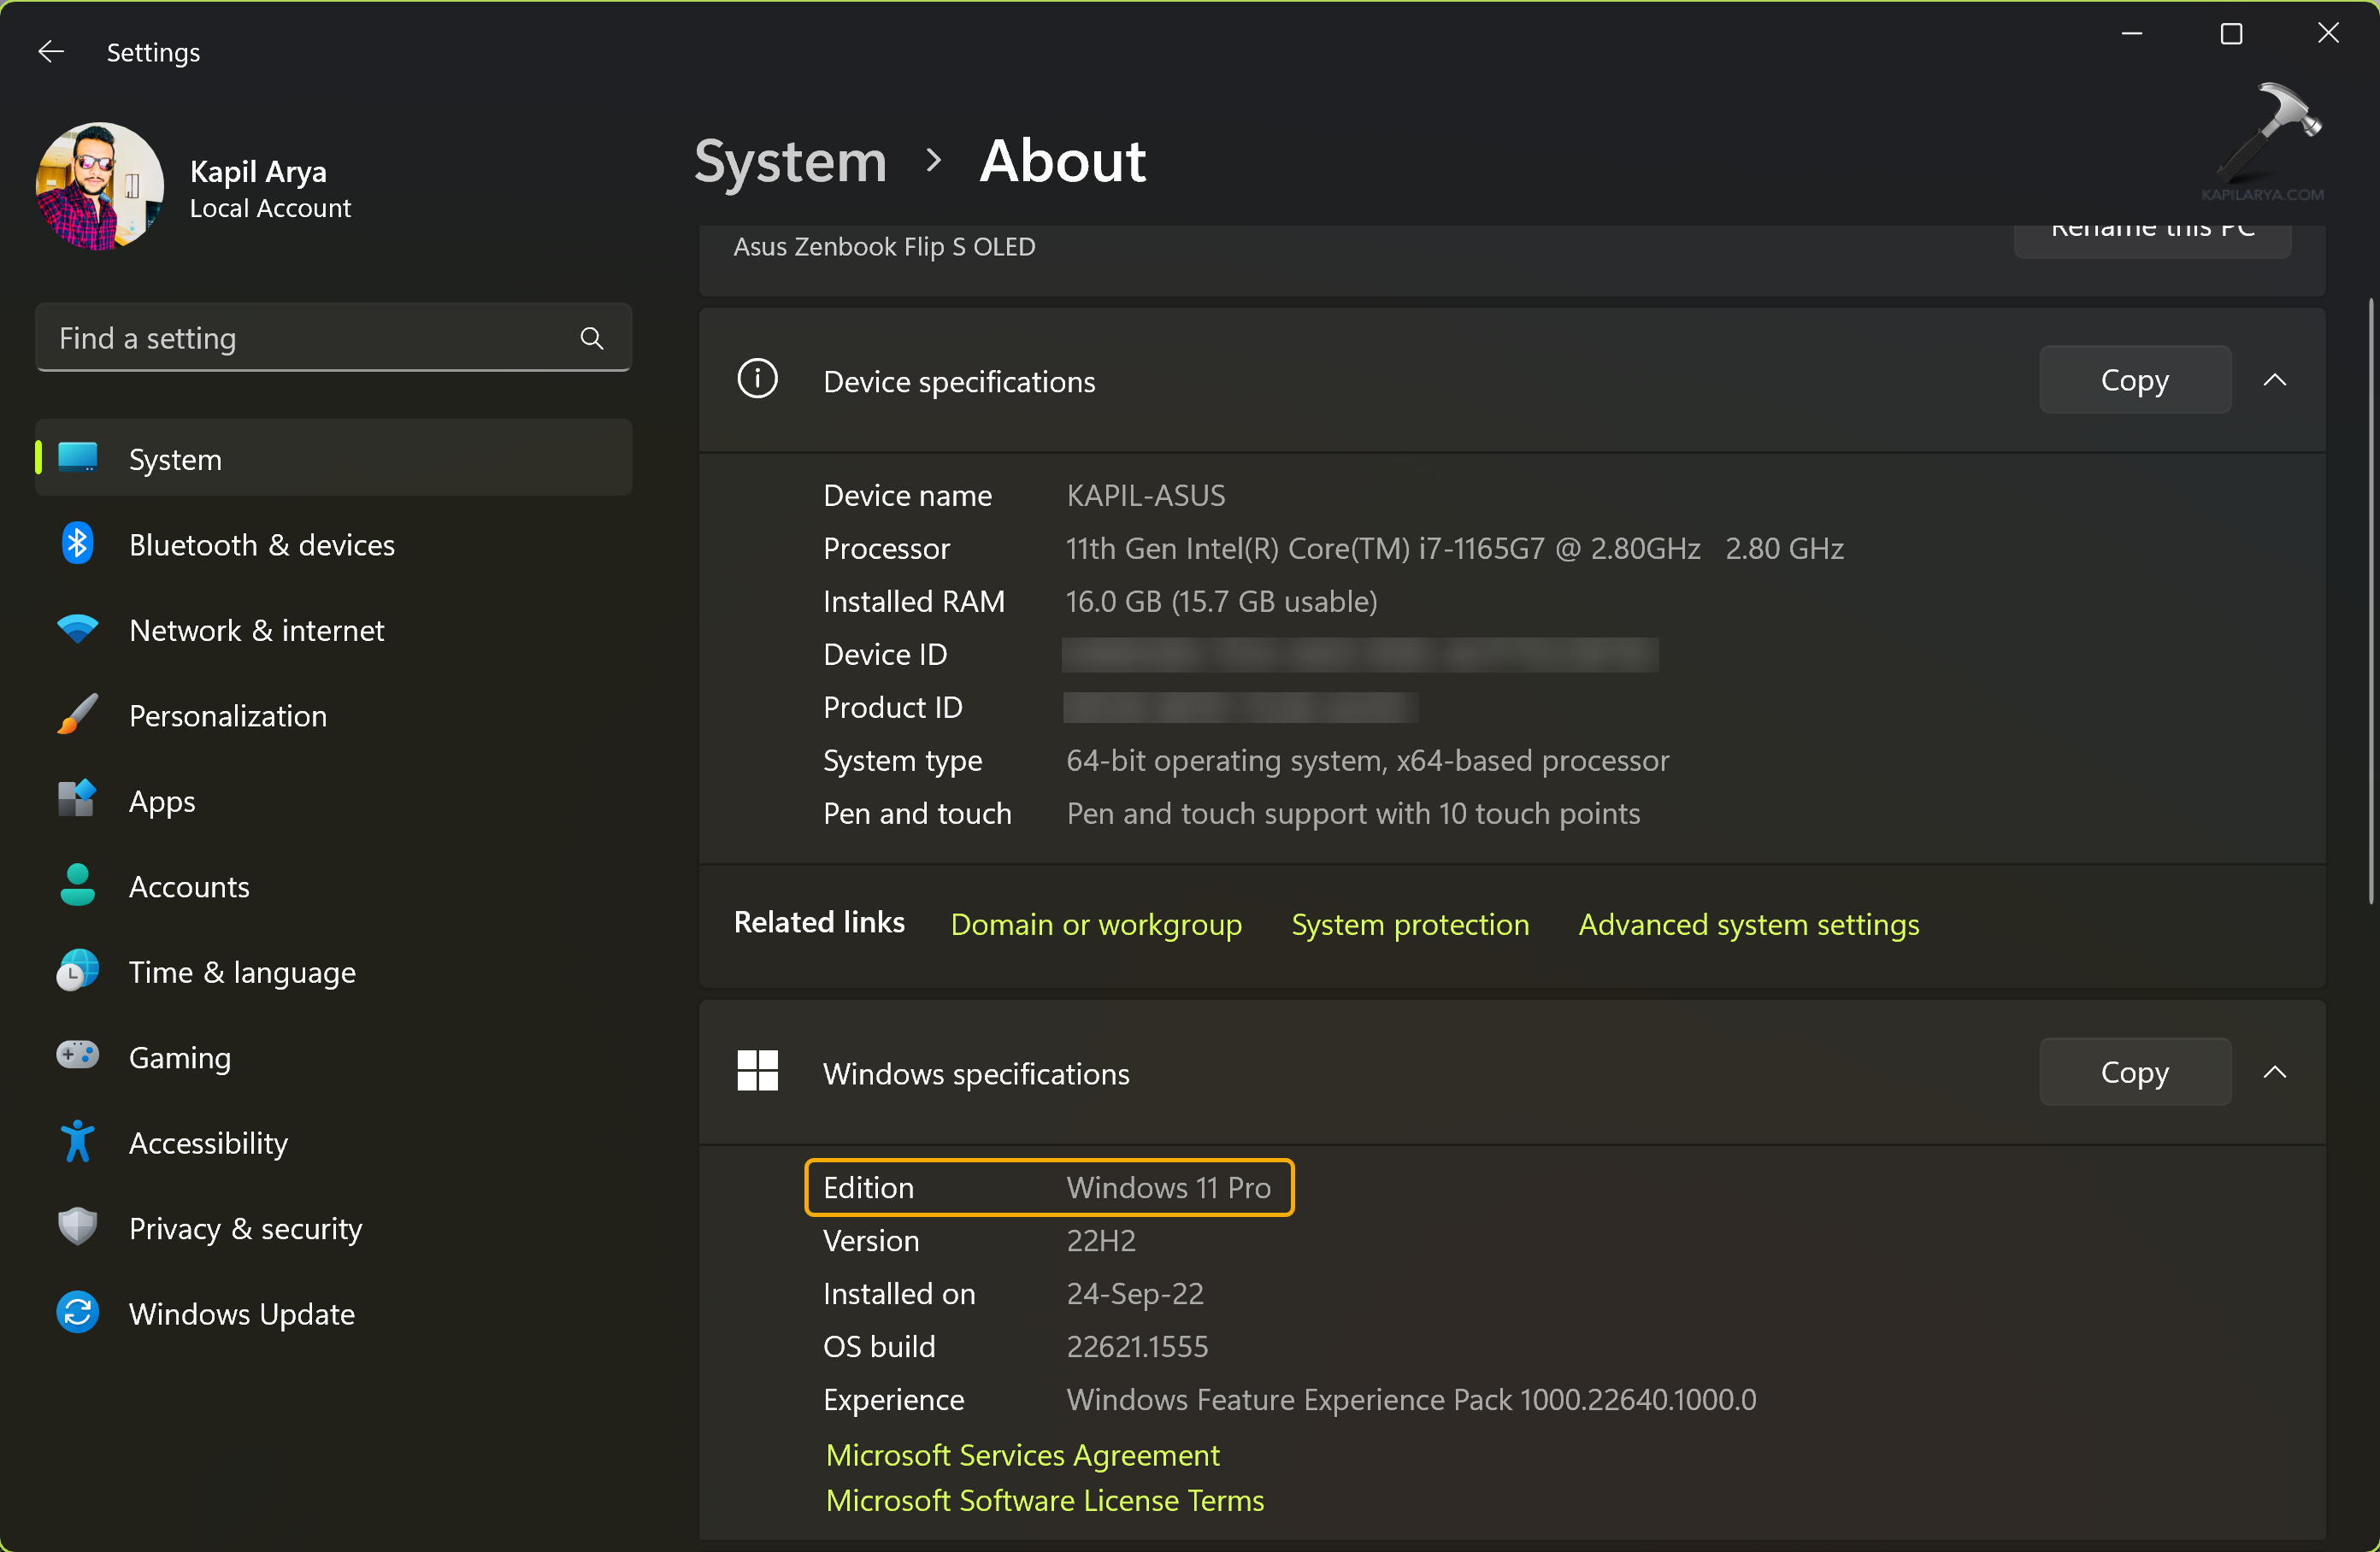Collapse the Device specifications section
This screenshot has width=2380, height=1552.
pyautogui.click(x=2274, y=380)
